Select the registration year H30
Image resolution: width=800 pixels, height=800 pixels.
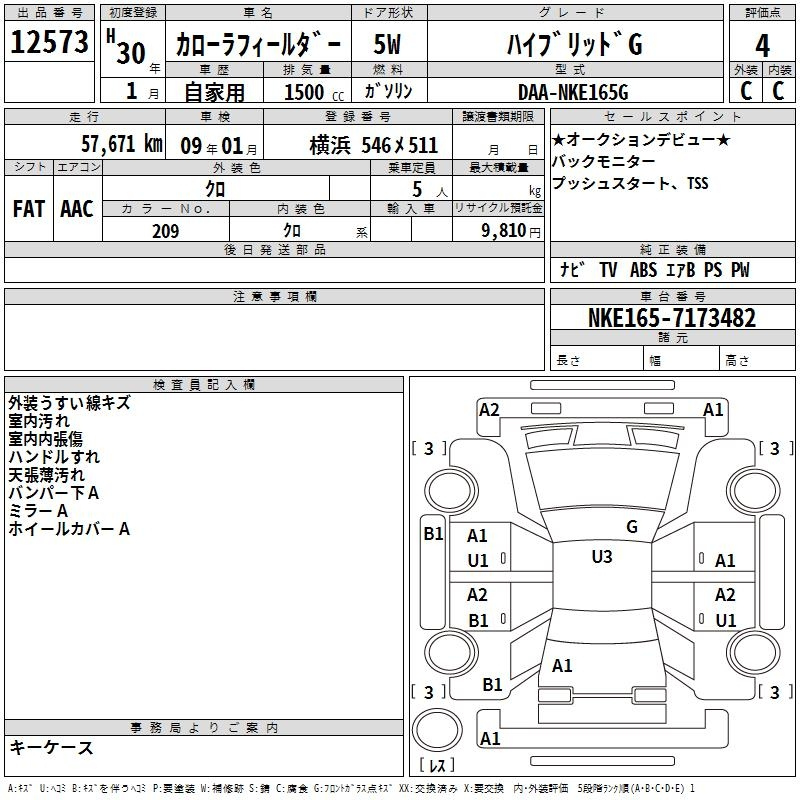(x=127, y=47)
